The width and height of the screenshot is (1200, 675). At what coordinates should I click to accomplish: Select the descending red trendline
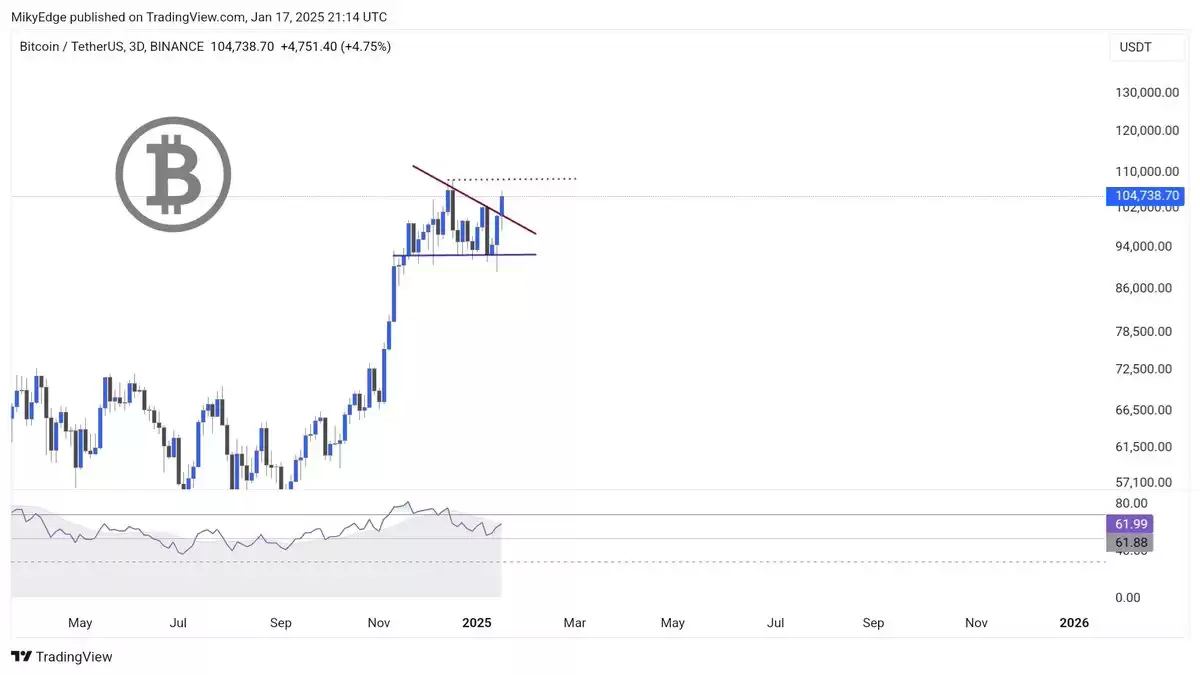(x=474, y=199)
